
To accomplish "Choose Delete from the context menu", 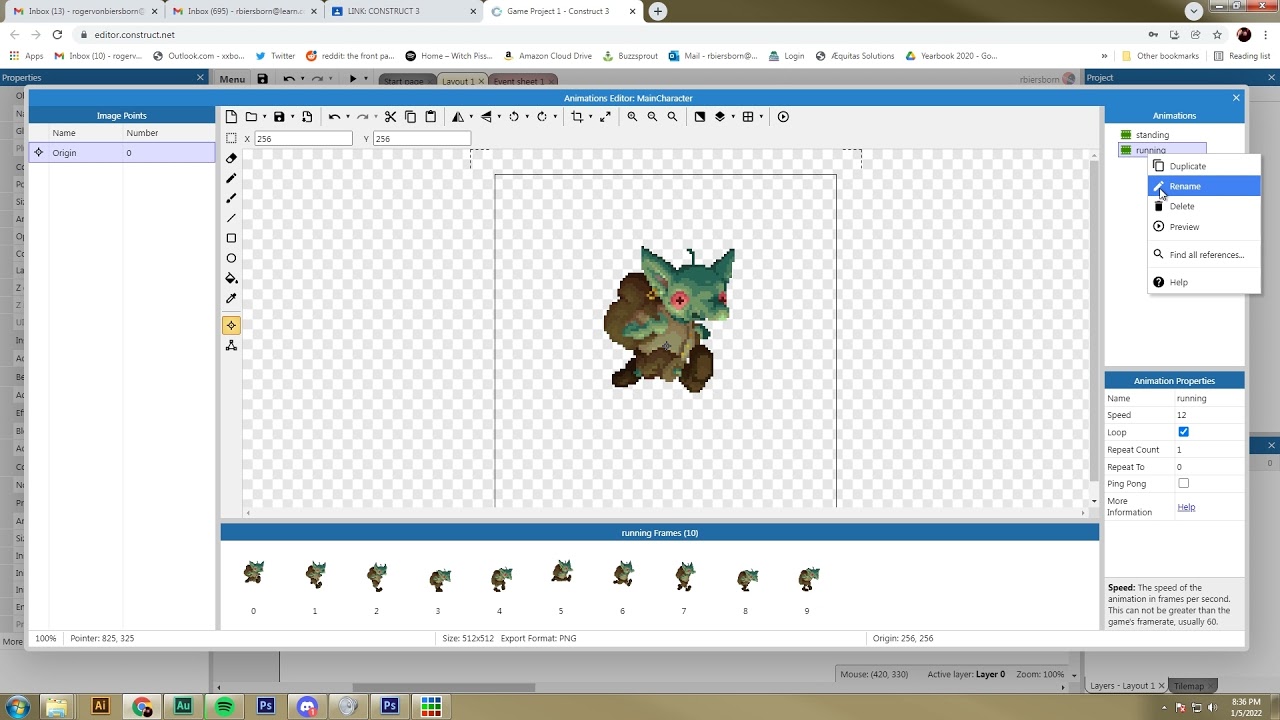I will pyautogui.click(x=1204, y=206).
